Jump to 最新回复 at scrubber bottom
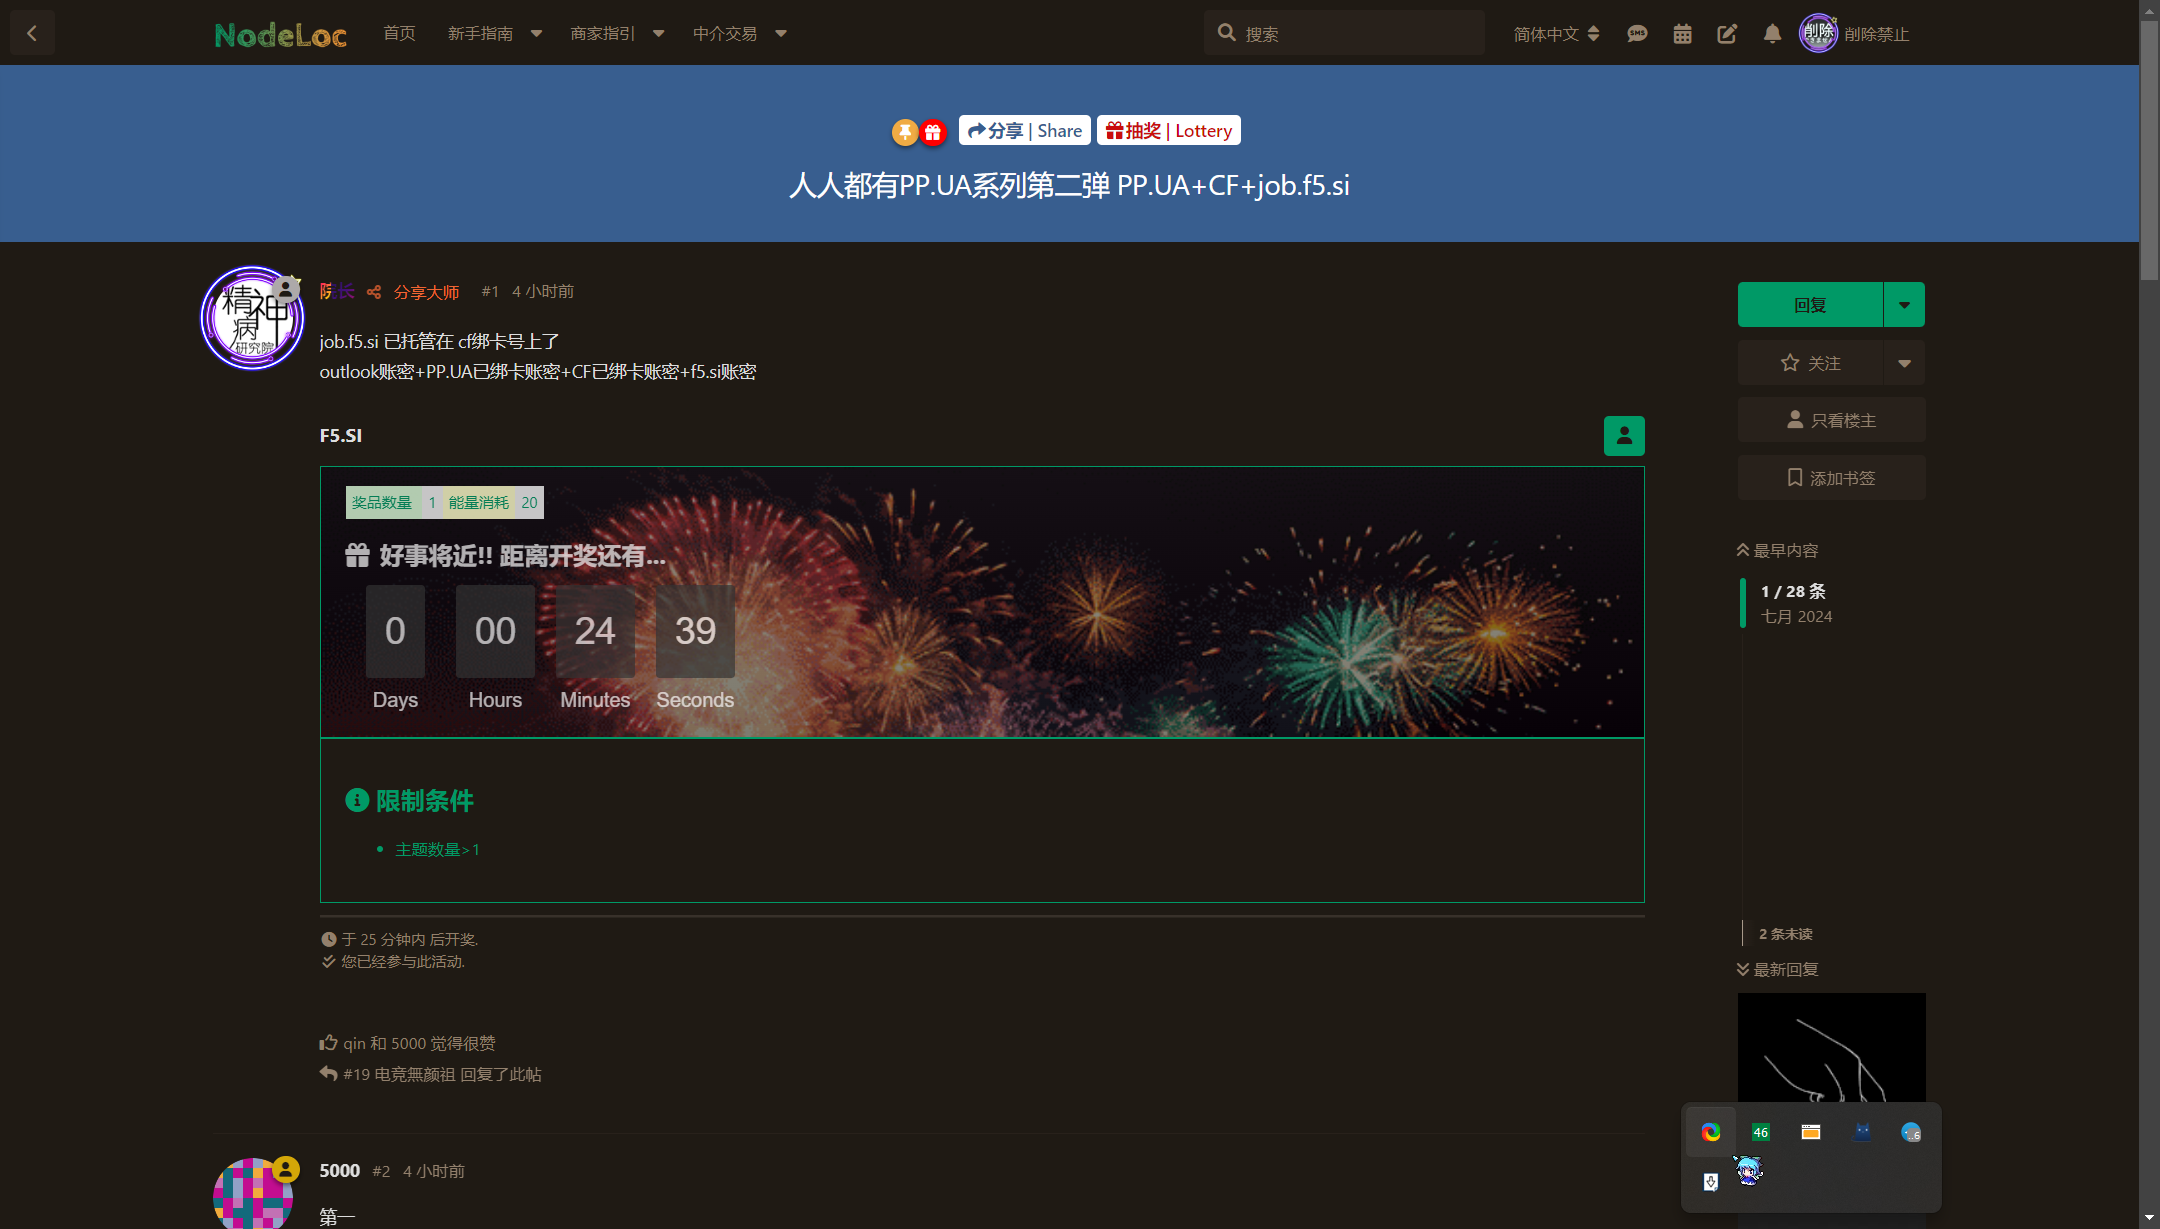The width and height of the screenshot is (2160, 1229). coord(1777,969)
